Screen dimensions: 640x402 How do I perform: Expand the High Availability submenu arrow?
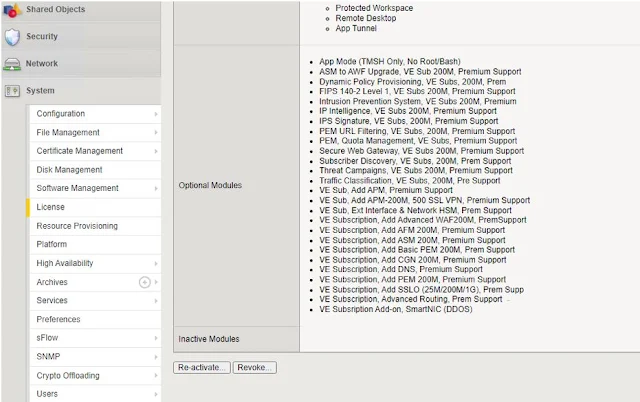156,264
